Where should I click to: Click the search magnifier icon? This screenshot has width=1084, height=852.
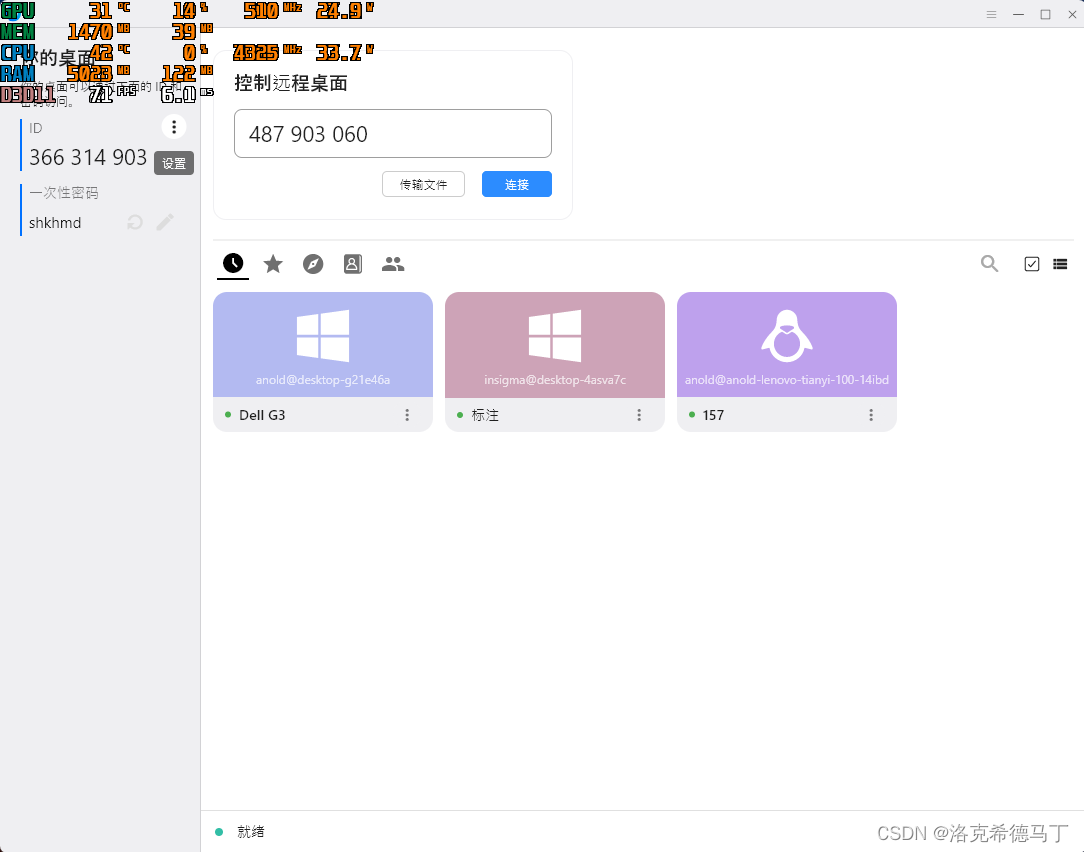pyautogui.click(x=989, y=263)
